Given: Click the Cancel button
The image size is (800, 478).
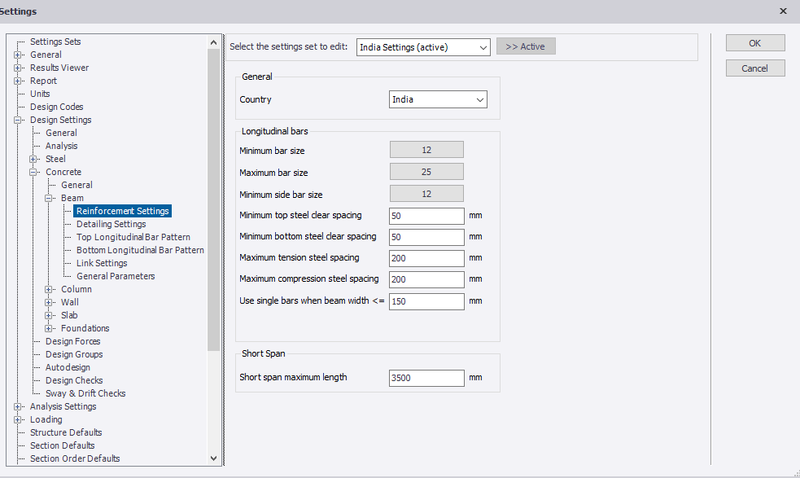Looking at the screenshot, I should tap(755, 68).
